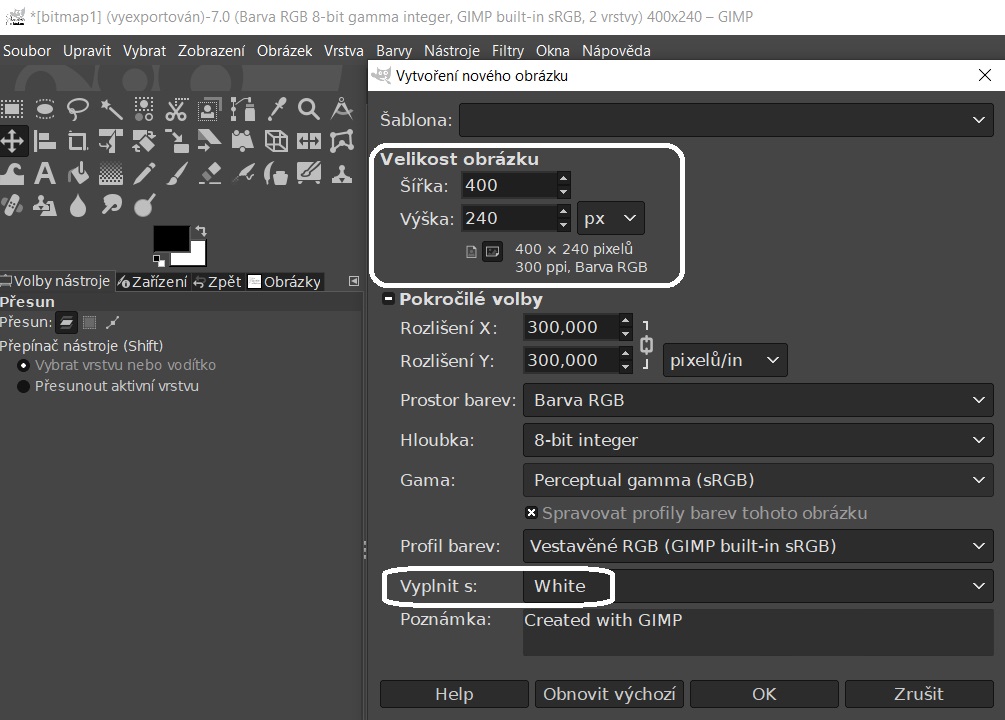Screen dimensions: 1005x720
Task: Select the Eraser tool
Action: tap(209, 174)
